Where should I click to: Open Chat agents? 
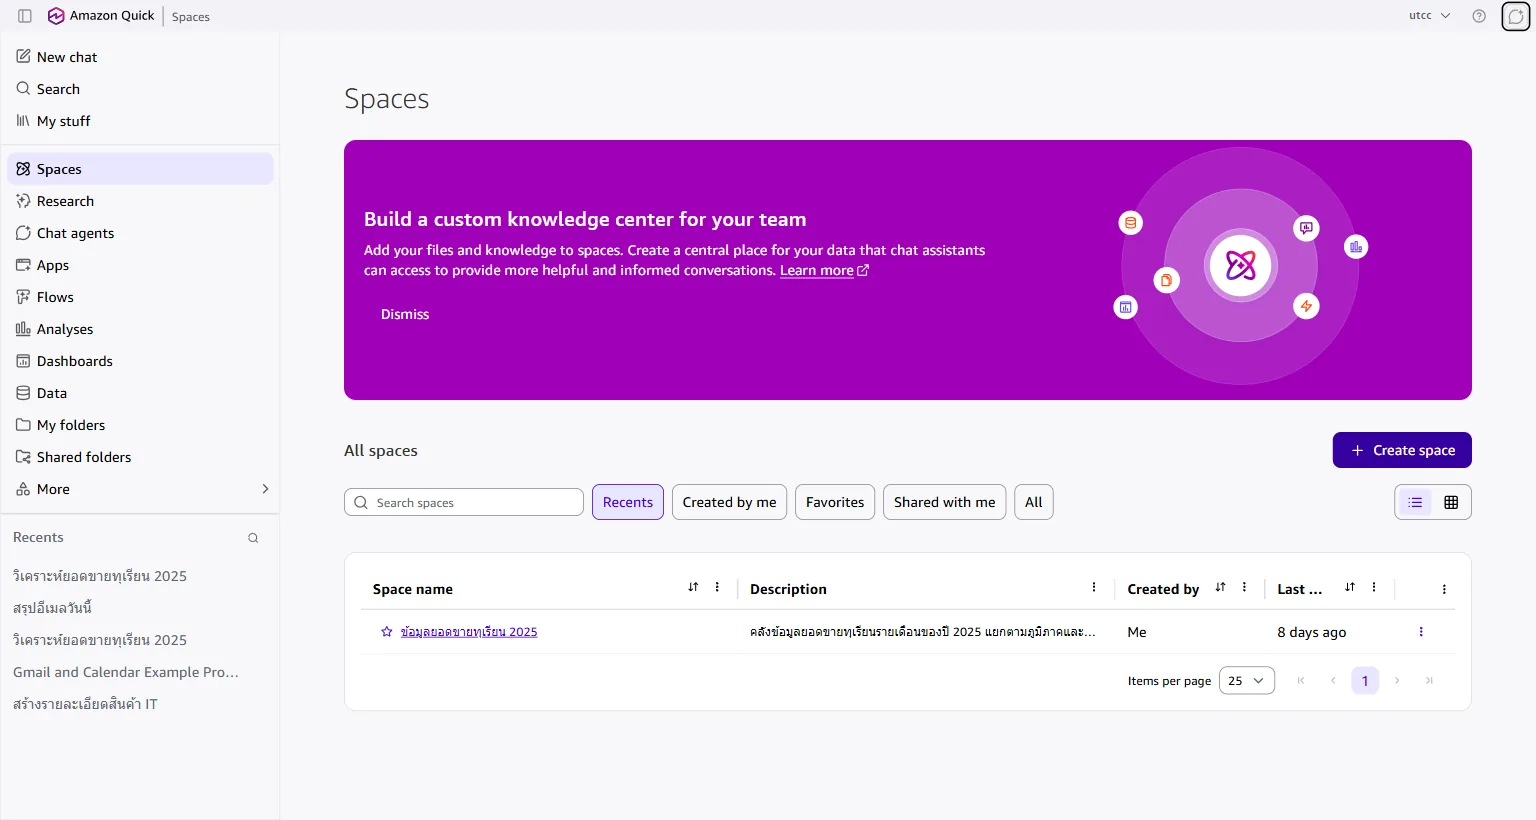point(140,233)
